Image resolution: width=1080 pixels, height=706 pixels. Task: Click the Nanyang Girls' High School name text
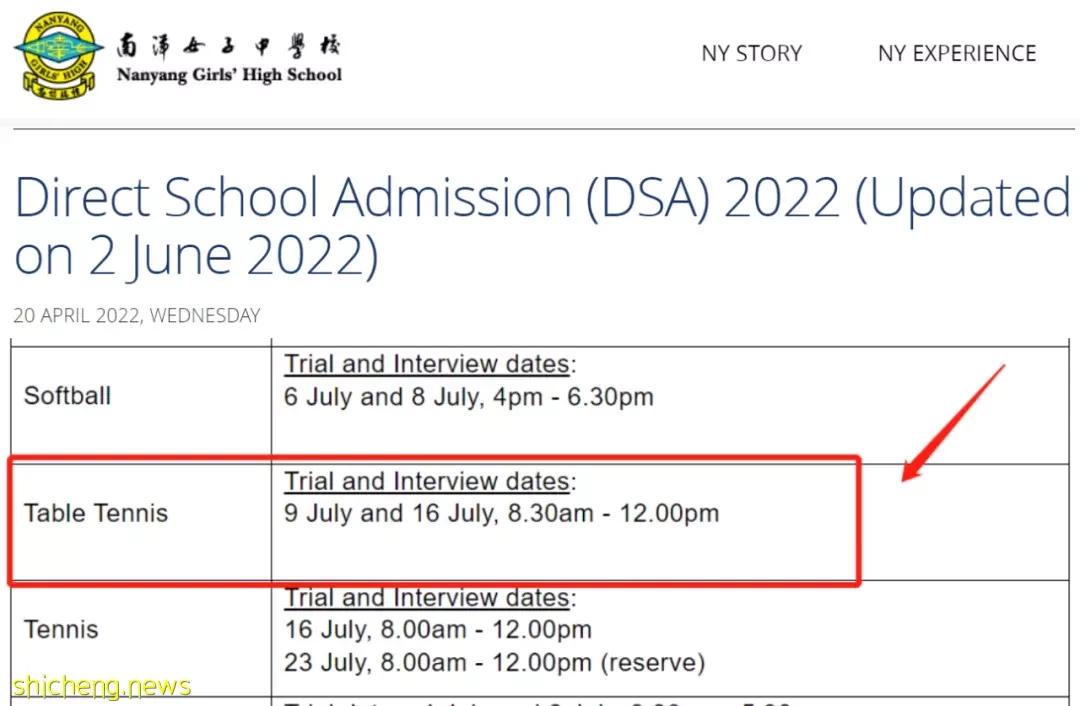pyautogui.click(x=229, y=74)
